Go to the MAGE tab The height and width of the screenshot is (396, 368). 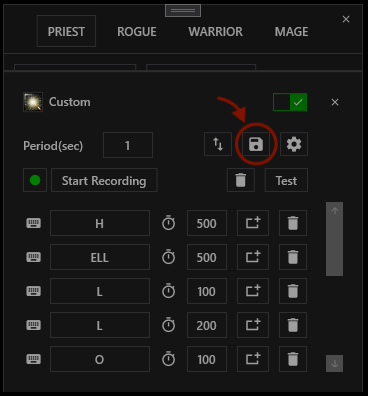pos(291,32)
